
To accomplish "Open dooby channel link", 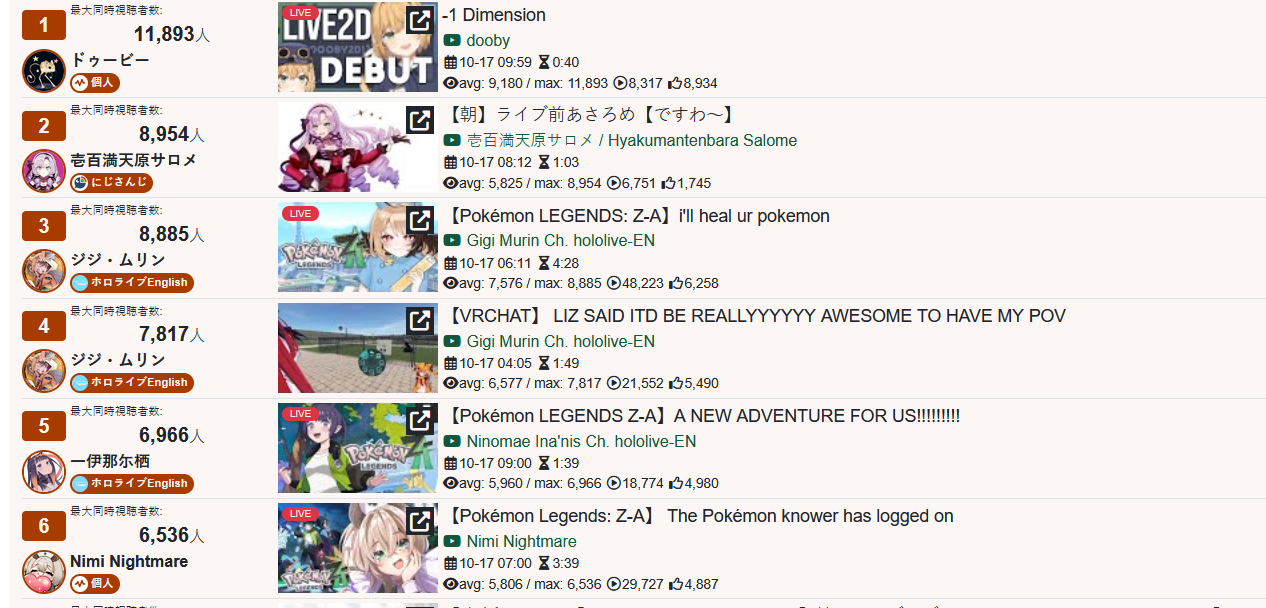I will [488, 41].
